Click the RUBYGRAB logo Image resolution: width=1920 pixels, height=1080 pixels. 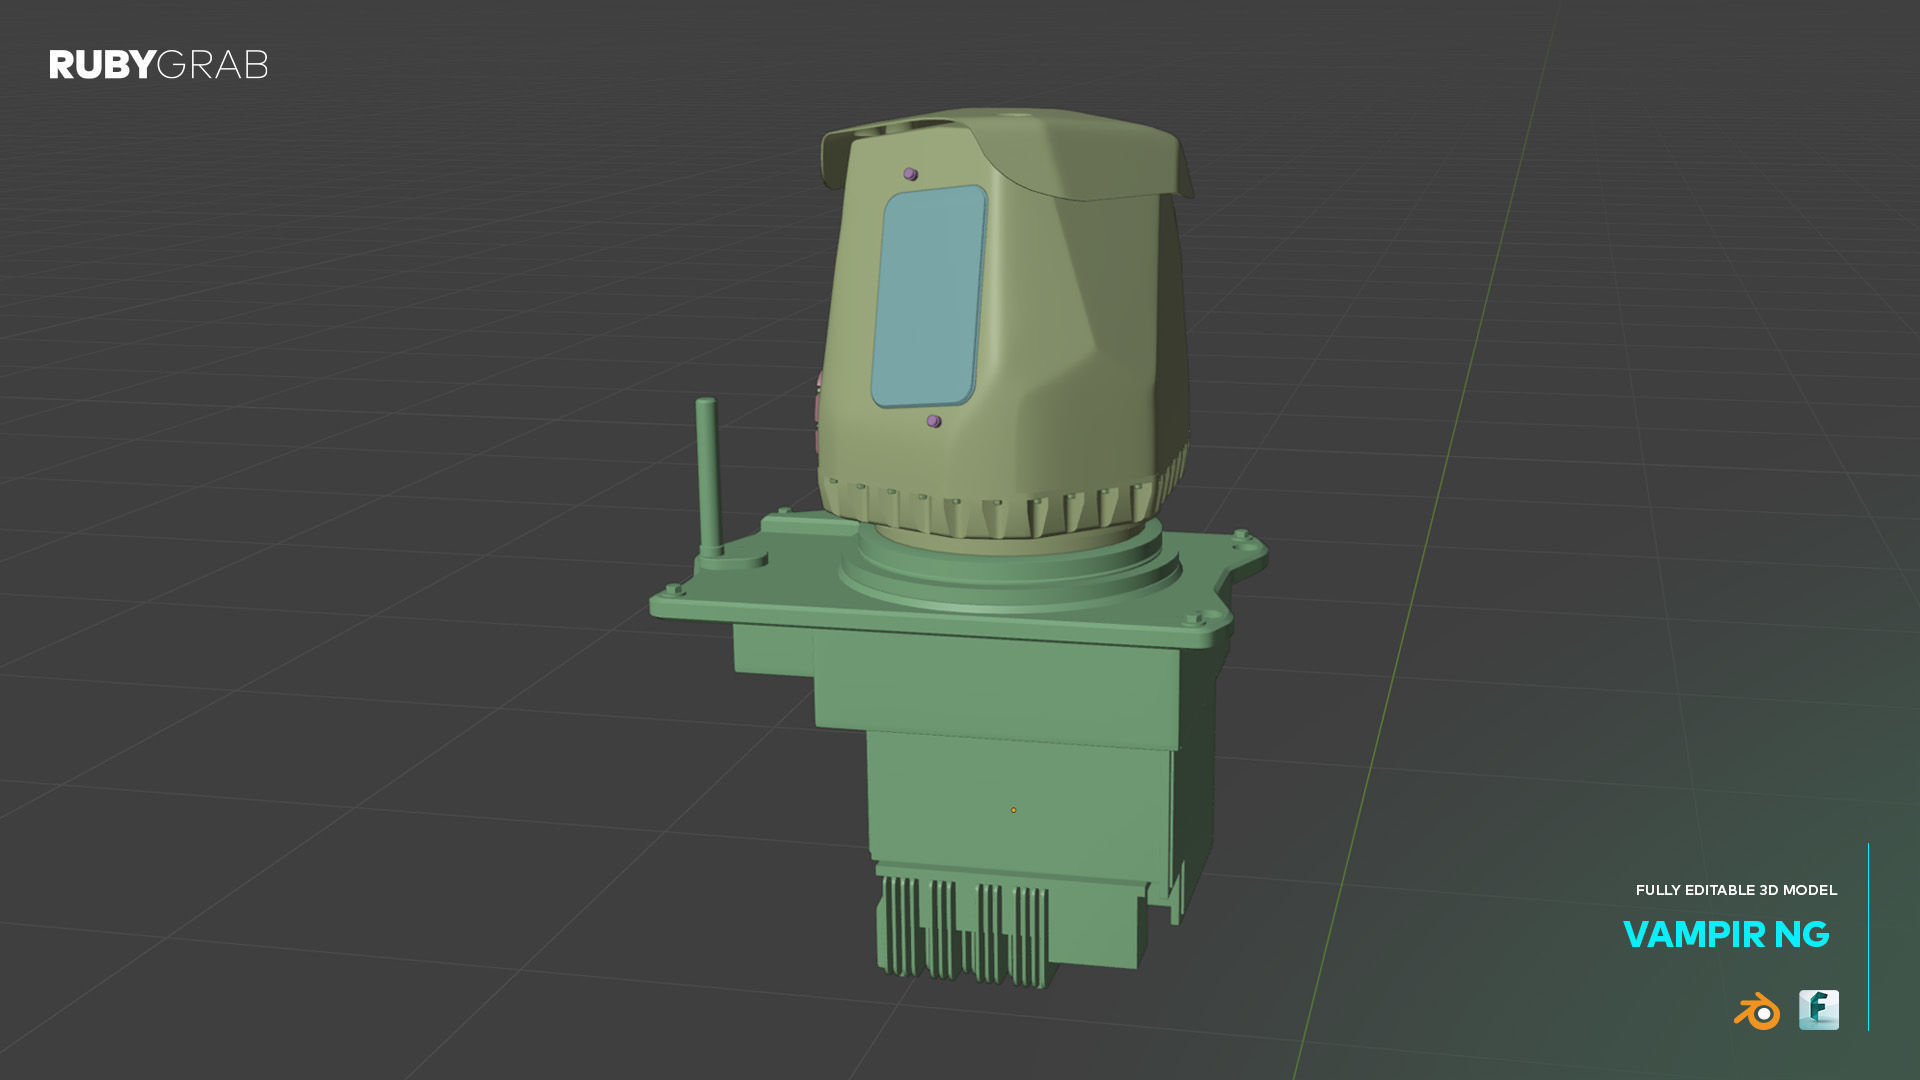tap(159, 65)
